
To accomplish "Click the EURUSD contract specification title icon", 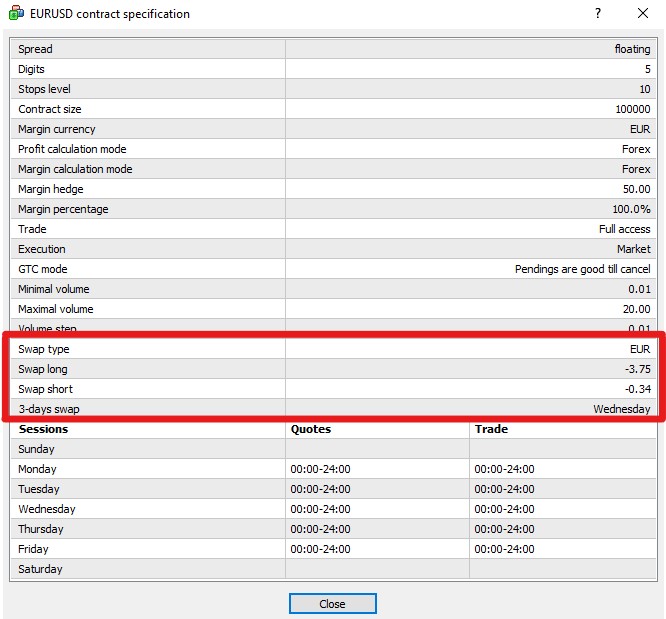I will 15,14.
